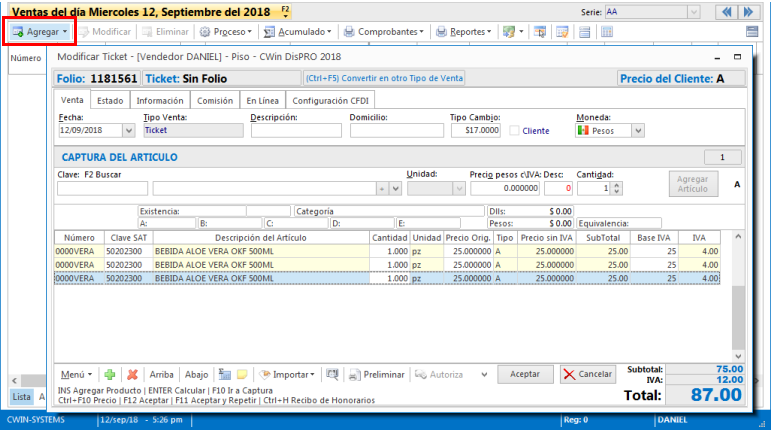Click the yellow note icon in bottom toolbar
771x430 pixels.
[x=241, y=374]
